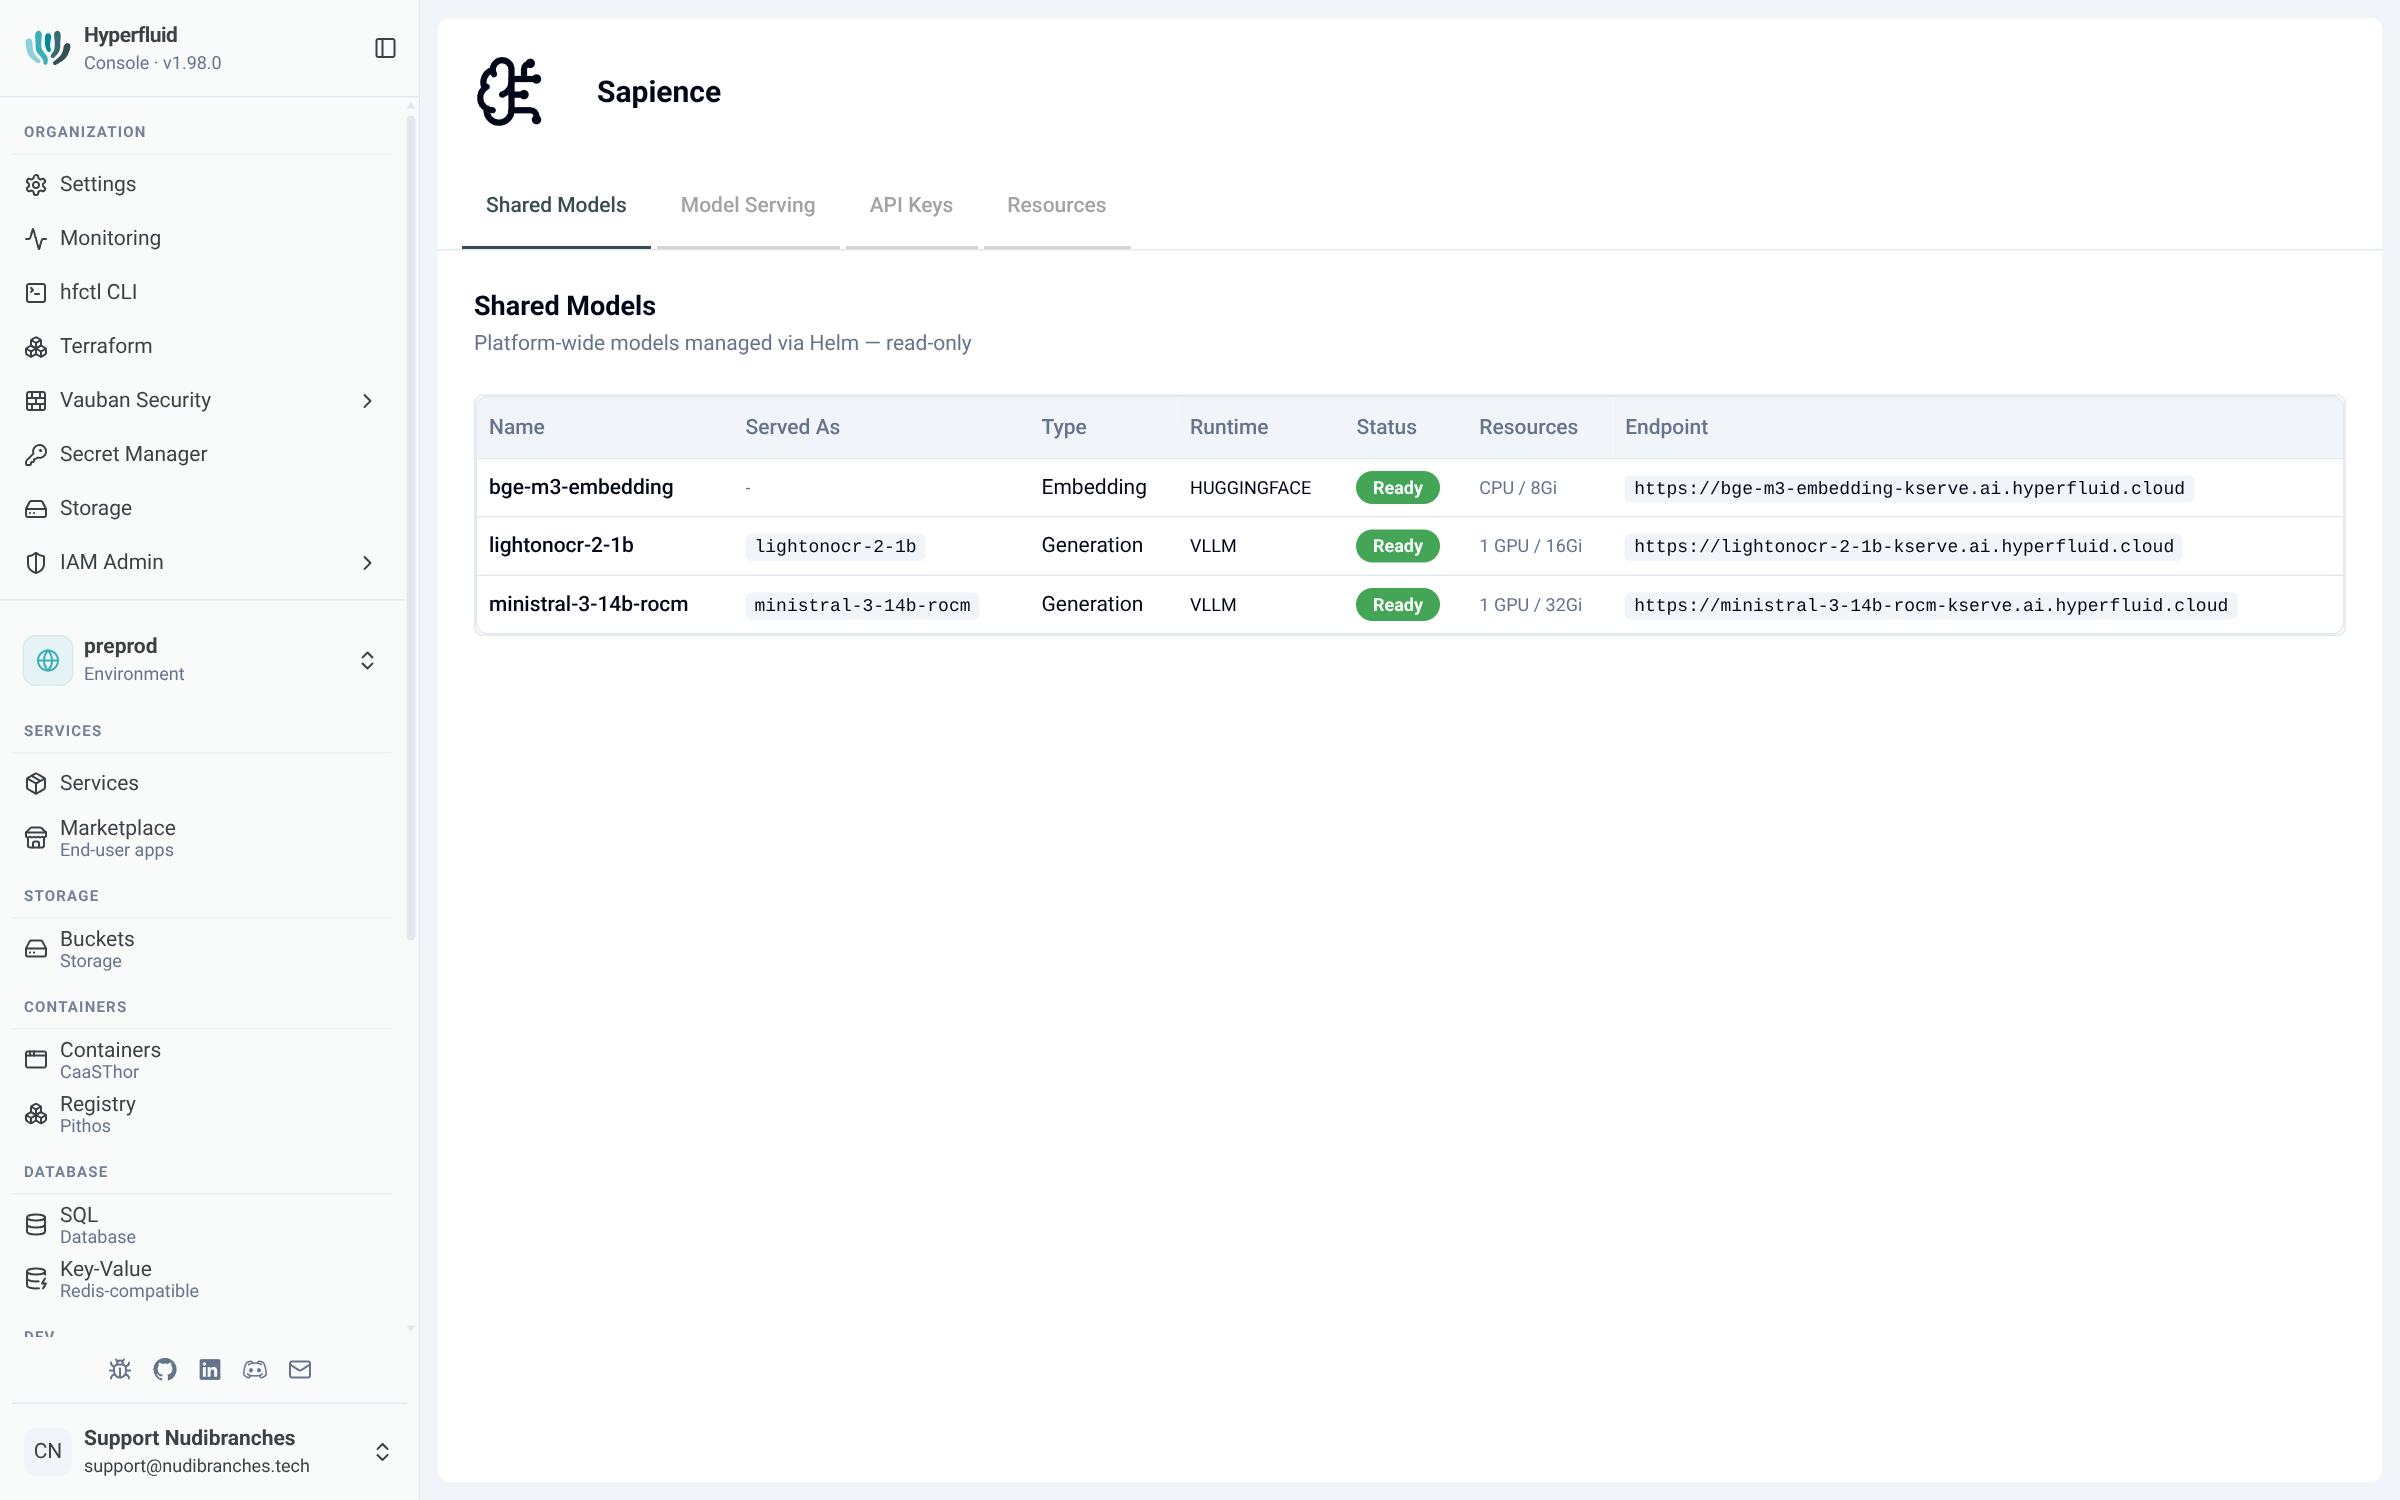Switch to the API Keys tab
This screenshot has width=2400, height=1500.
[911, 205]
